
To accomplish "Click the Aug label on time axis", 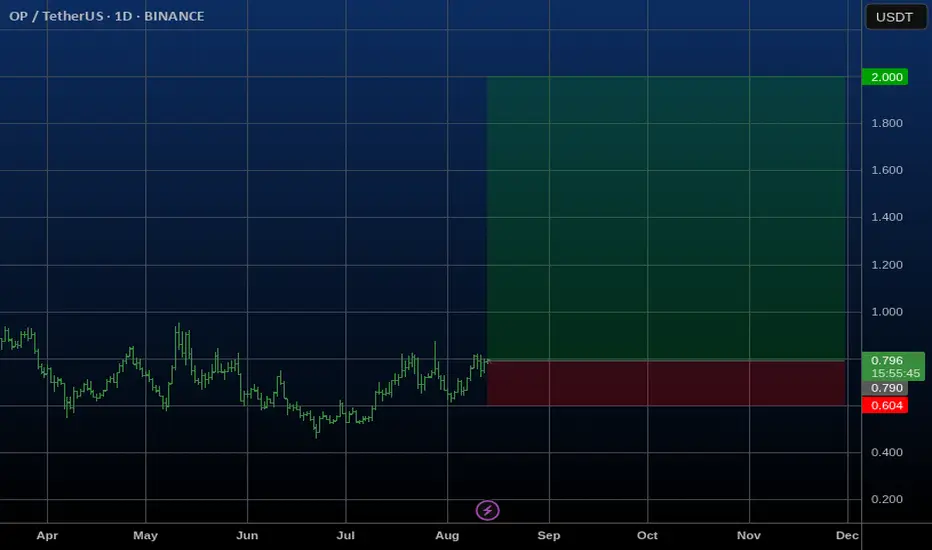I will 447,535.
